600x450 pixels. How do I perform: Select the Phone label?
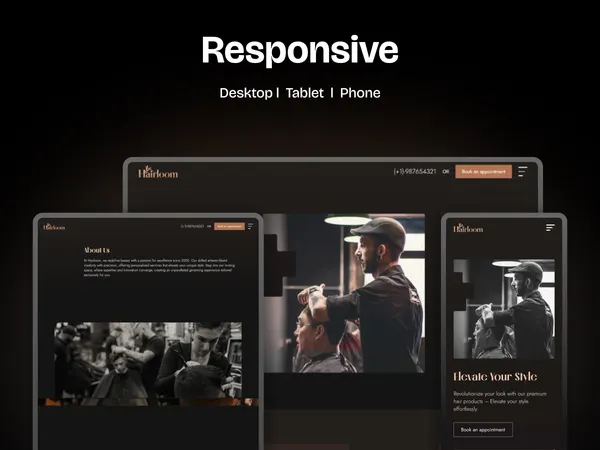tap(360, 93)
